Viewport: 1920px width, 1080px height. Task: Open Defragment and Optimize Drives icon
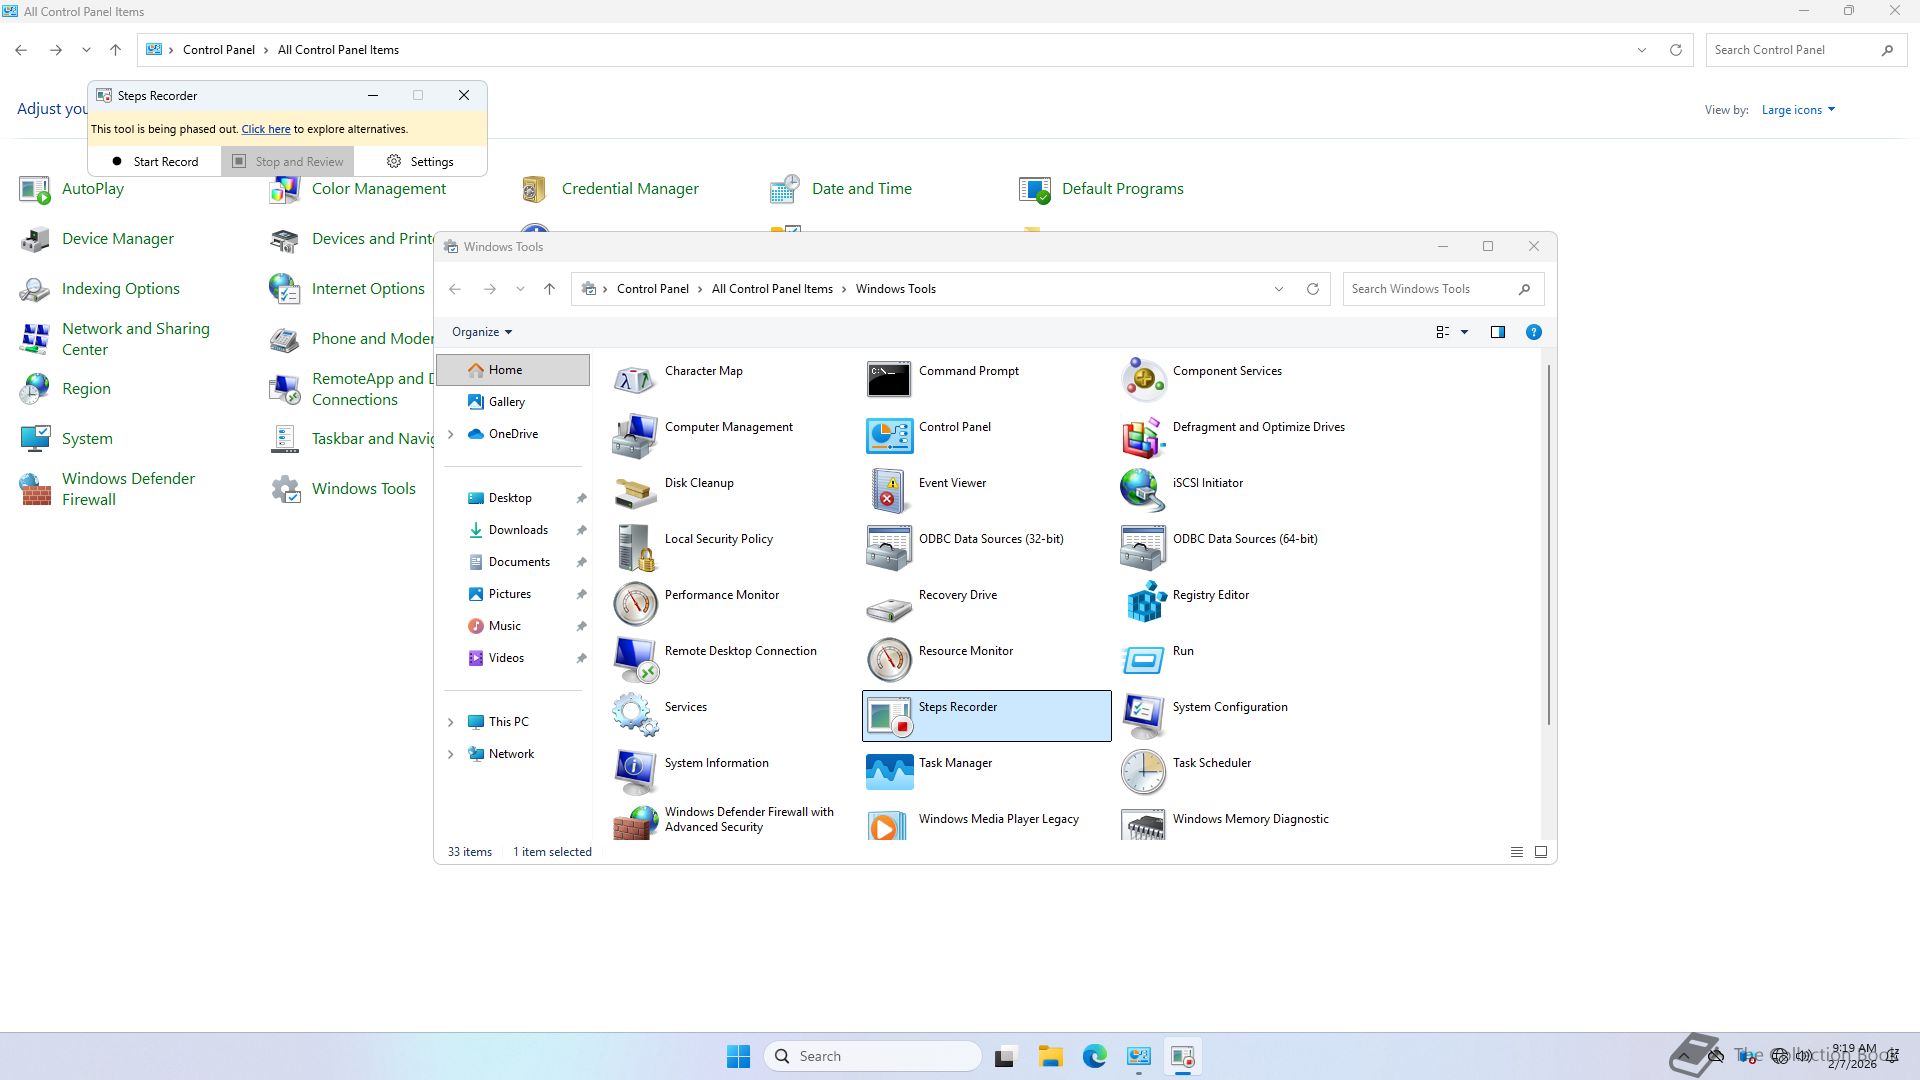1144,435
